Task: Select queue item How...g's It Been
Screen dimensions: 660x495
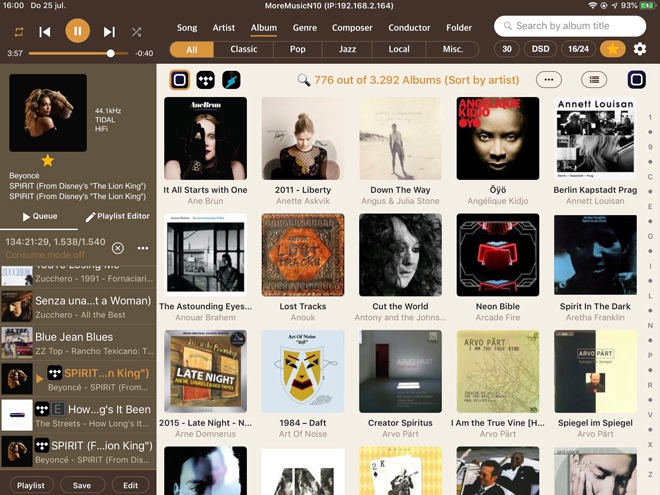Action: [x=78, y=415]
